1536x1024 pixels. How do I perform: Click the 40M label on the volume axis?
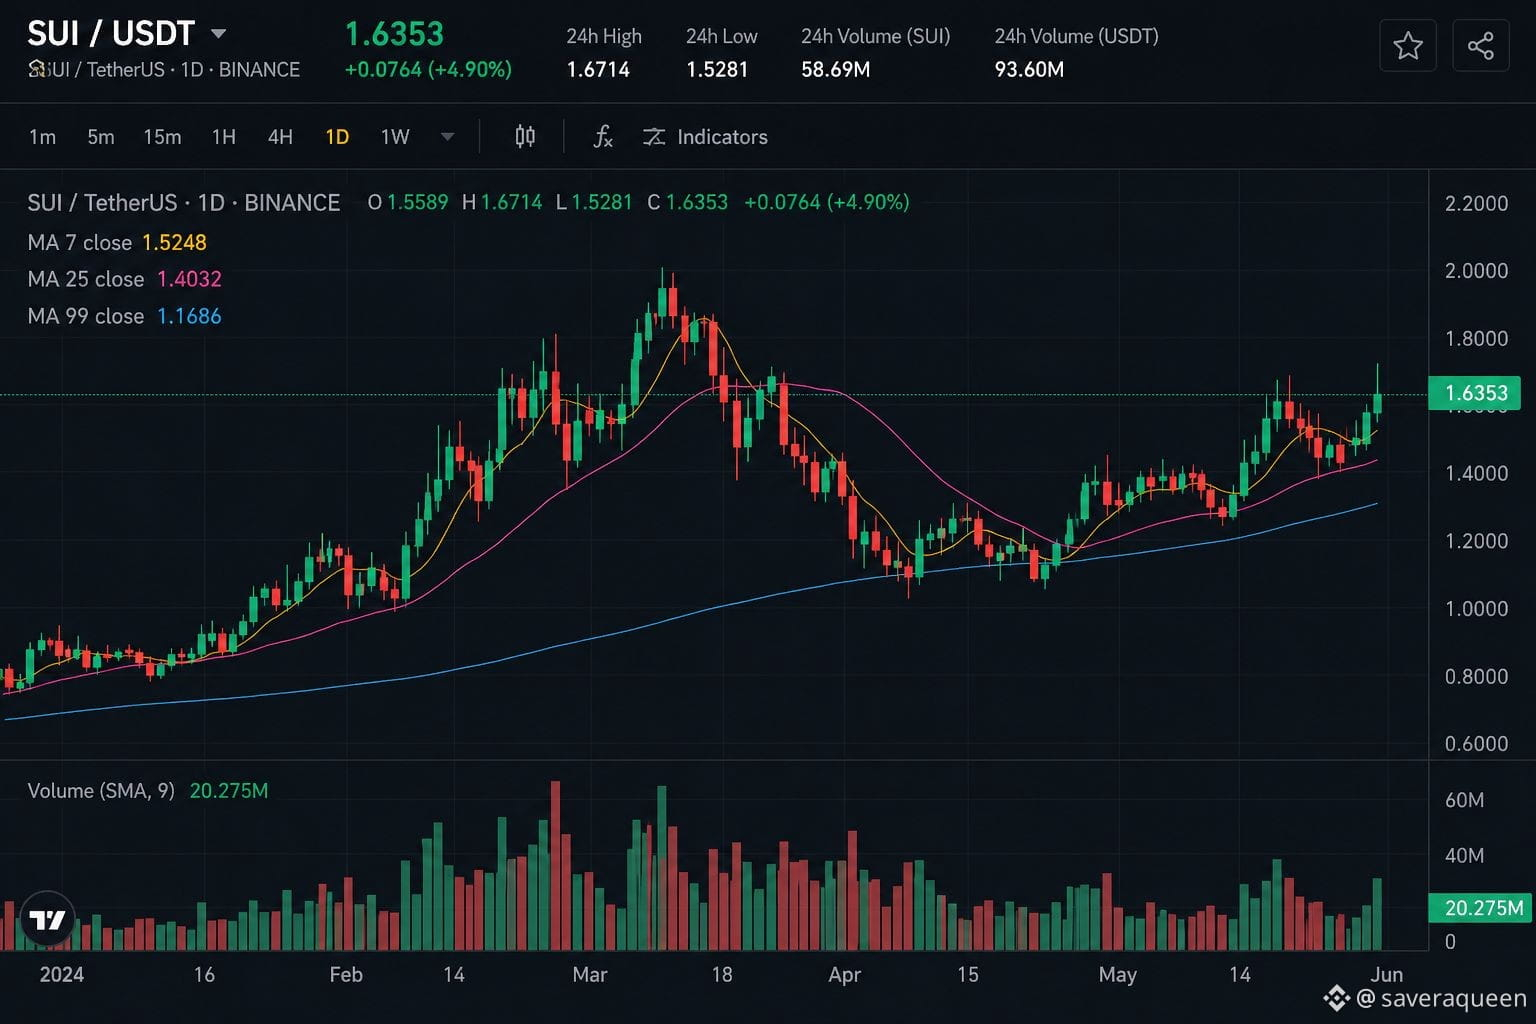1464,856
